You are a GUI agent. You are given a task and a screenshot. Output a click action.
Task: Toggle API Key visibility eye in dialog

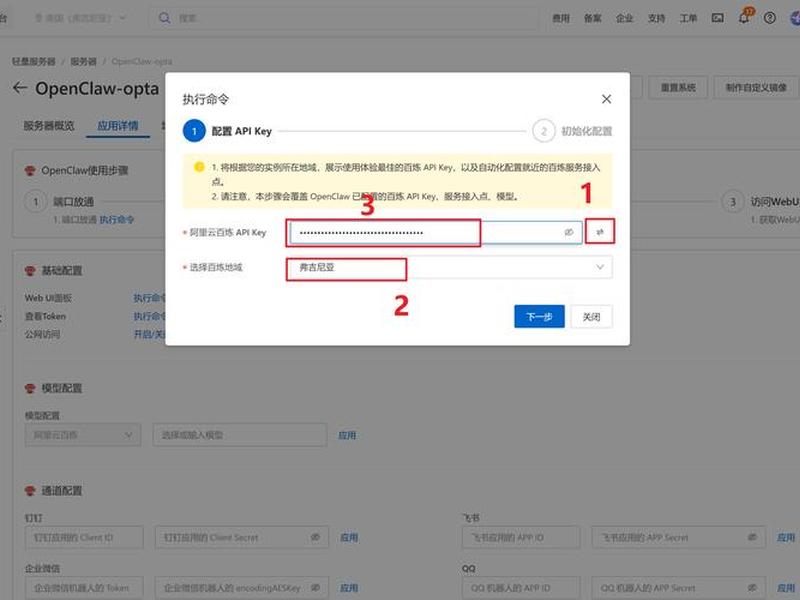click(x=568, y=233)
